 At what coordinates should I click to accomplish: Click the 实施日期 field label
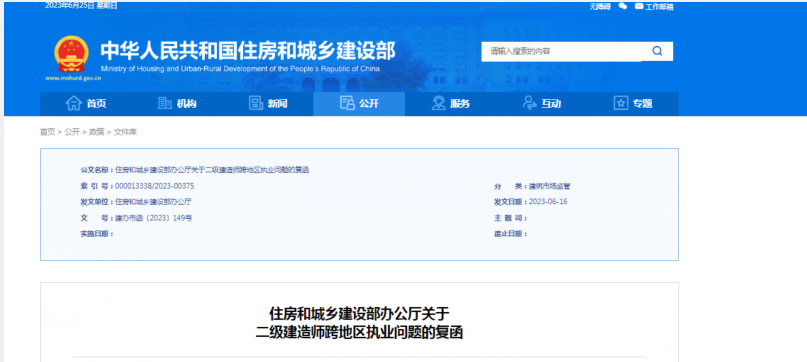pyautogui.click(x=96, y=234)
